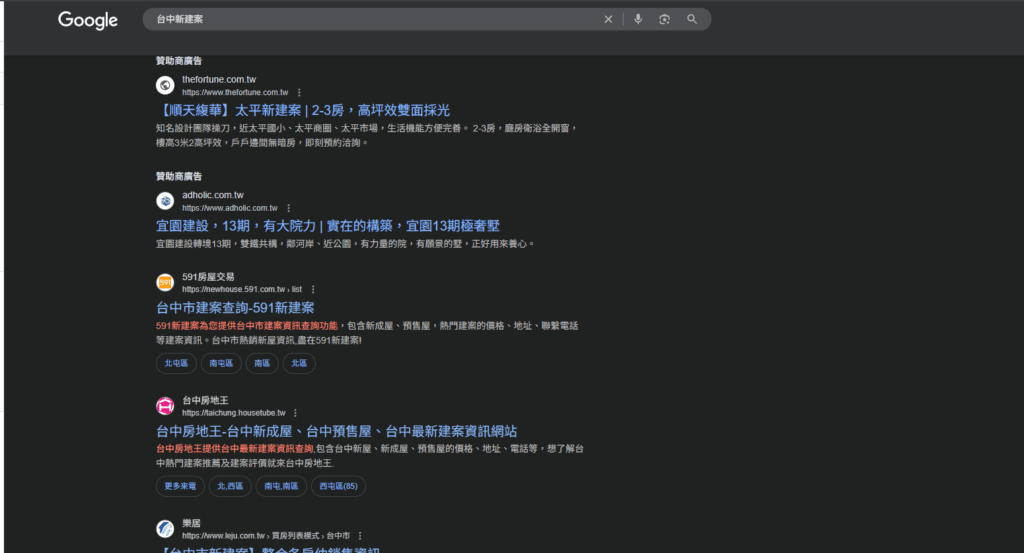The height and width of the screenshot is (553, 1024).
Task: Click site name adholic.com.tw
Action: click(x=213, y=195)
